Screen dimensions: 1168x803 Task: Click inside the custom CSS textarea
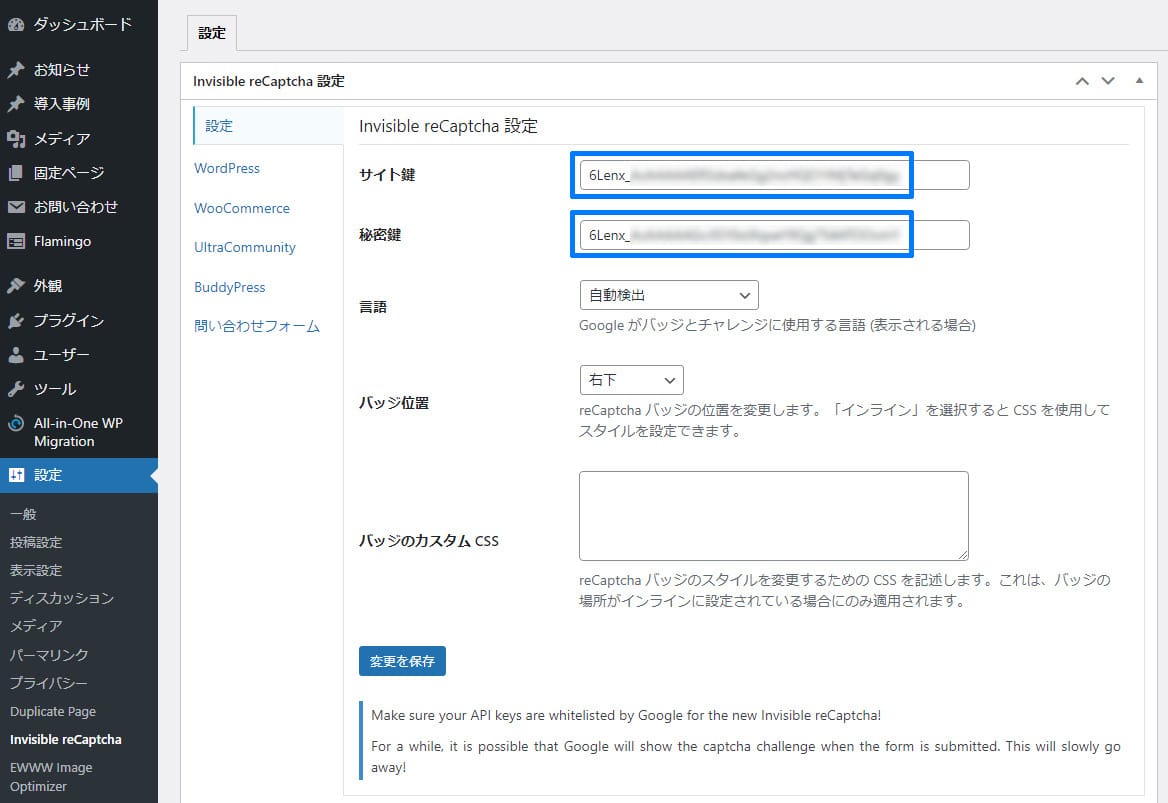tap(772, 515)
